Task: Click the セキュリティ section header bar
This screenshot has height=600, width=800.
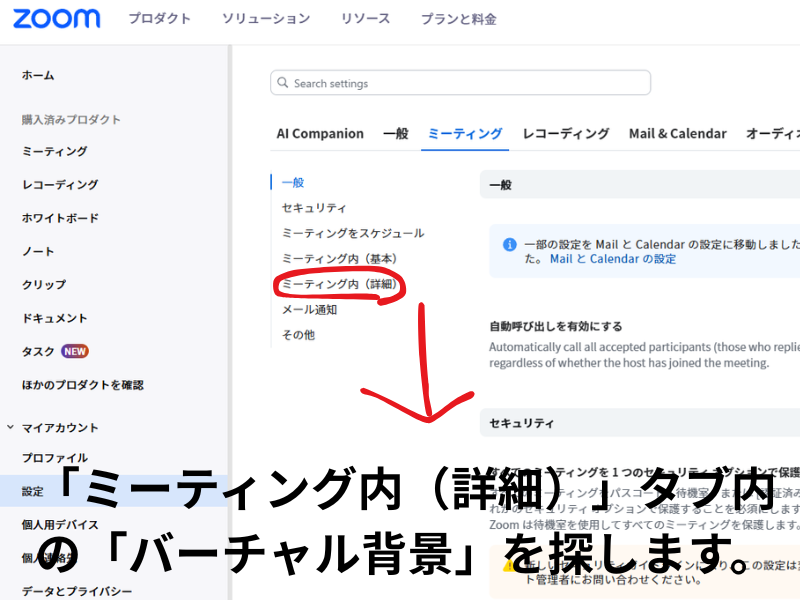Action: click(640, 423)
